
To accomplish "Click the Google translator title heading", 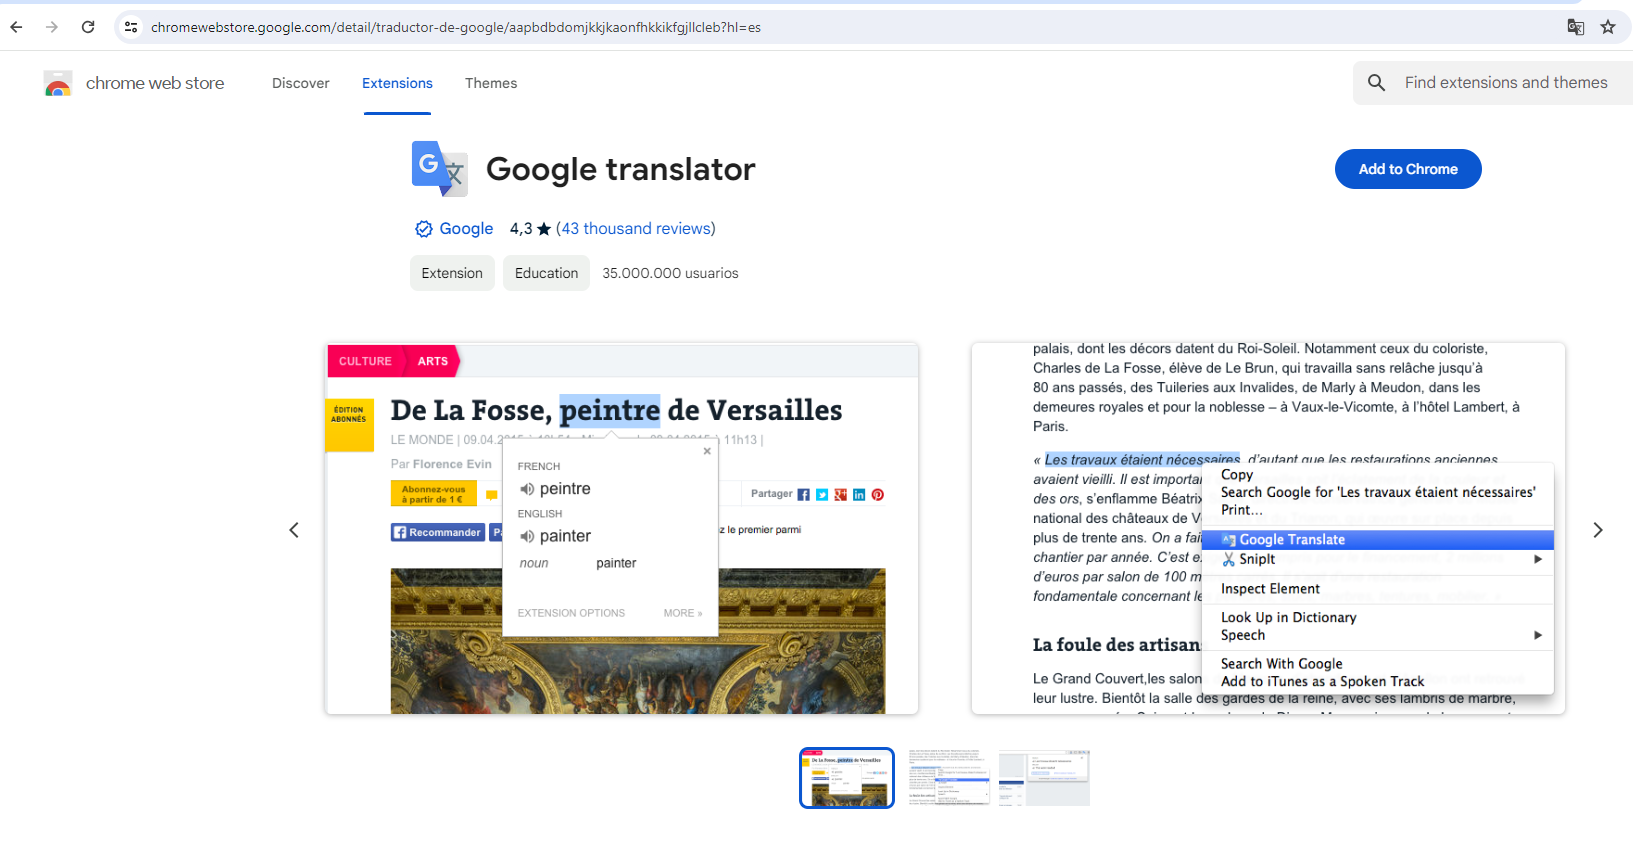I will click(x=620, y=170).
